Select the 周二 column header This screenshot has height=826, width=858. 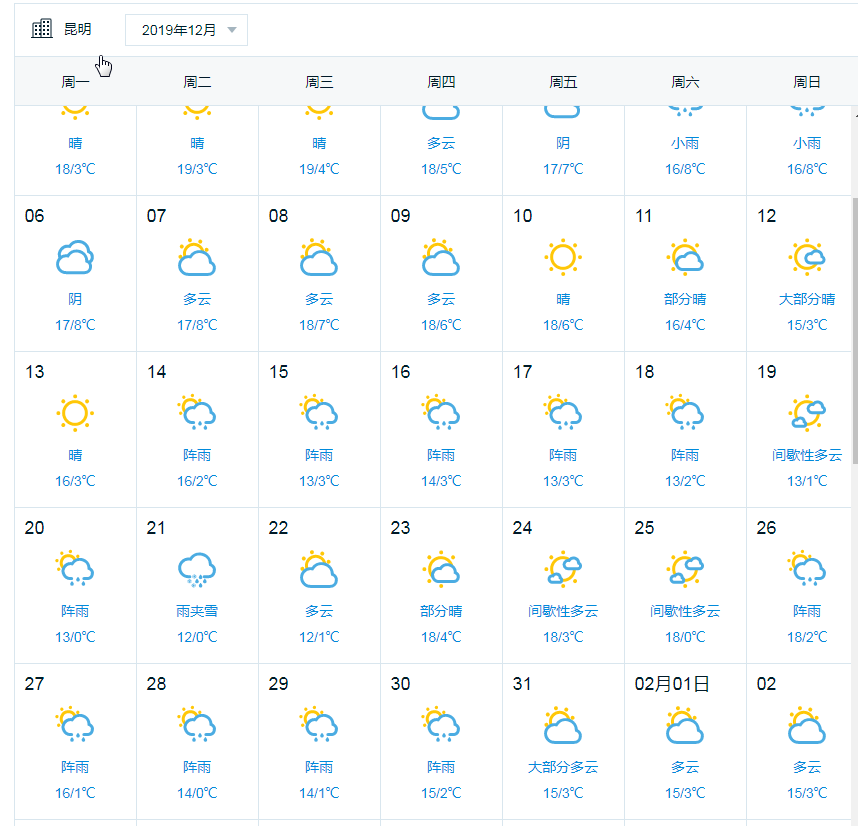(197, 82)
